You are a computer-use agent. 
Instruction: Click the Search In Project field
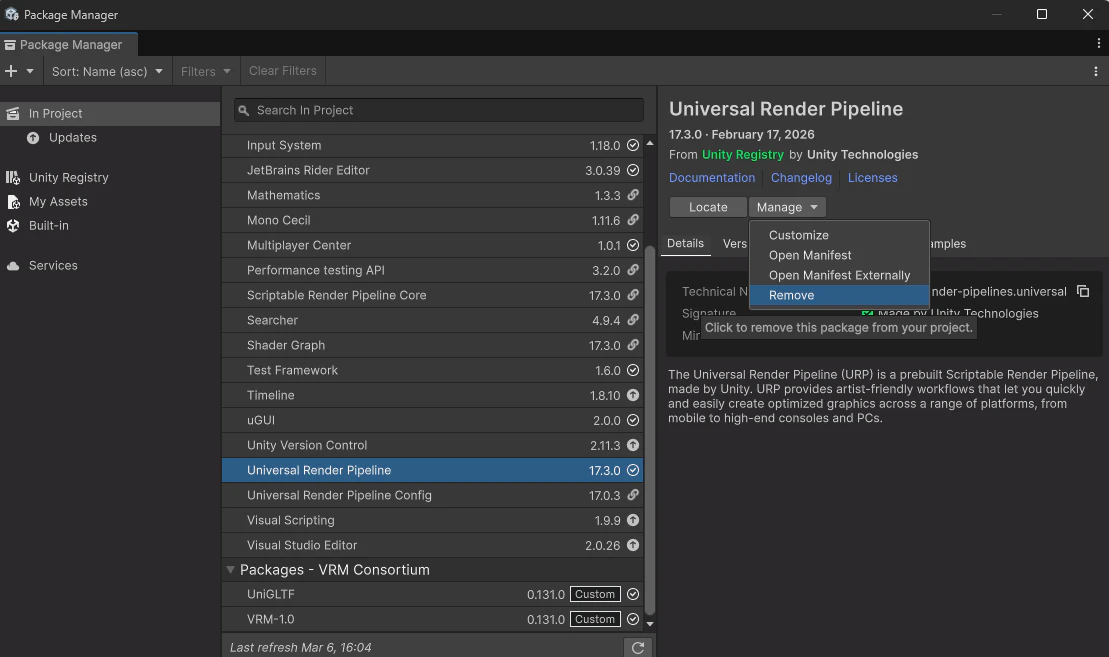[440, 110]
